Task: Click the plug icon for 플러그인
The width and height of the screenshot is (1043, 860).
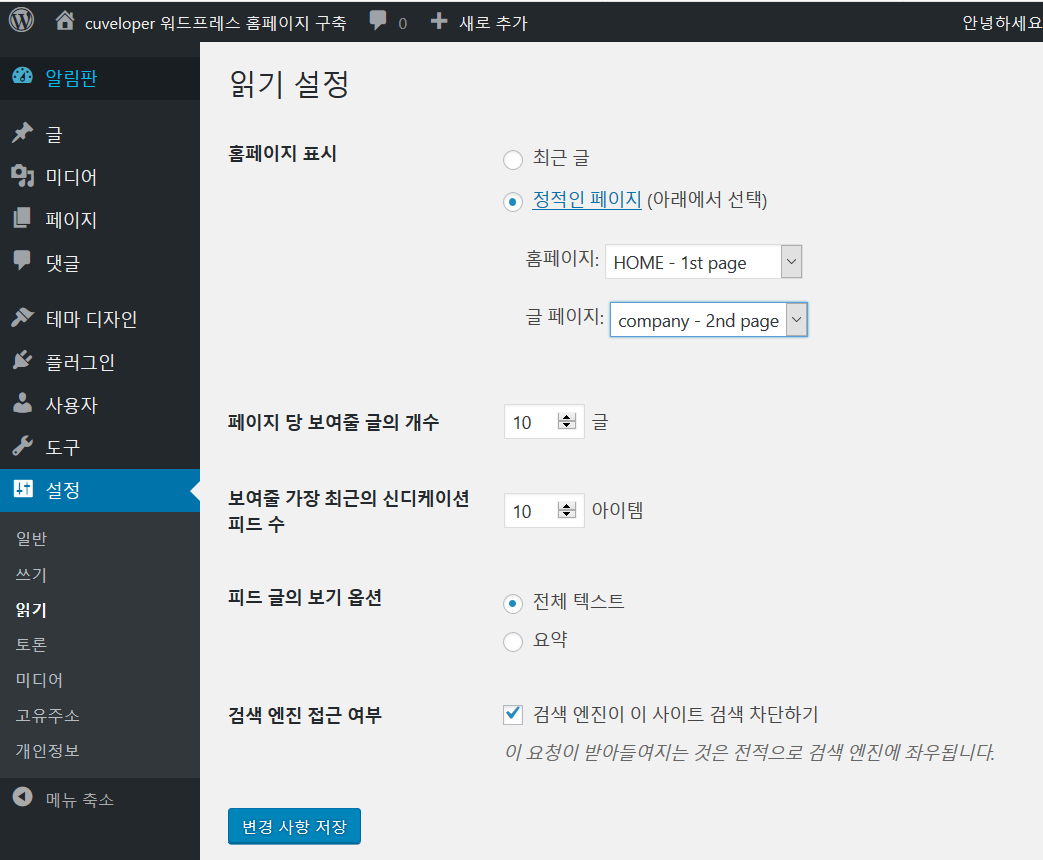Action: pyautogui.click(x=23, y=360)
